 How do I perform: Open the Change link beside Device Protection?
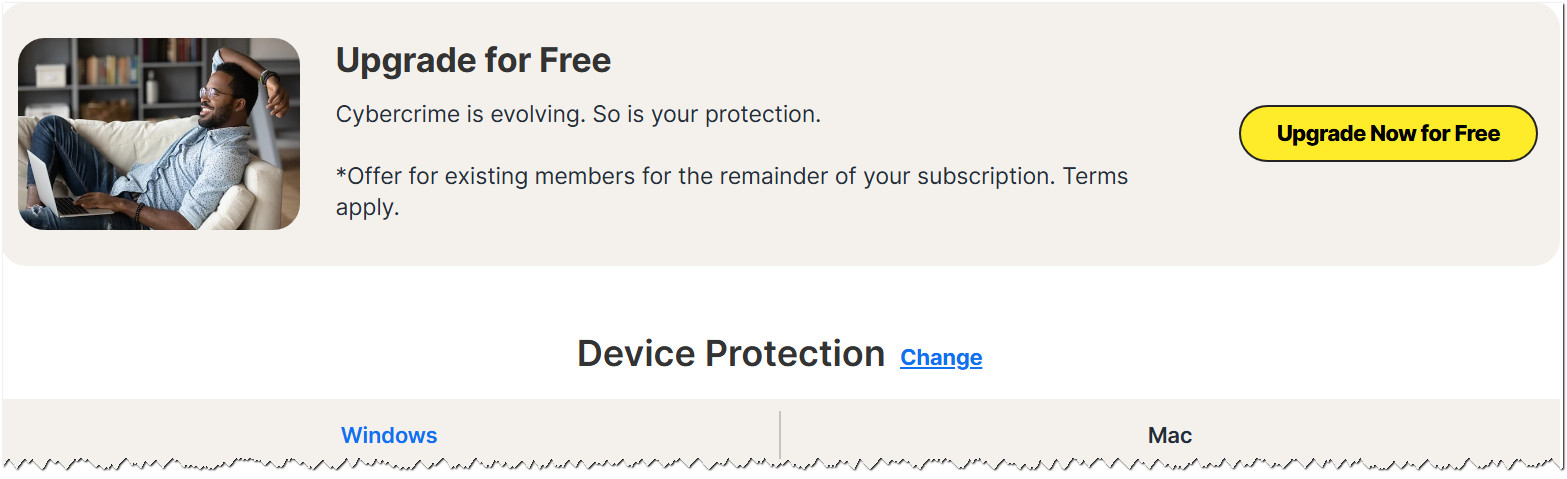click(x=940, y=358)
